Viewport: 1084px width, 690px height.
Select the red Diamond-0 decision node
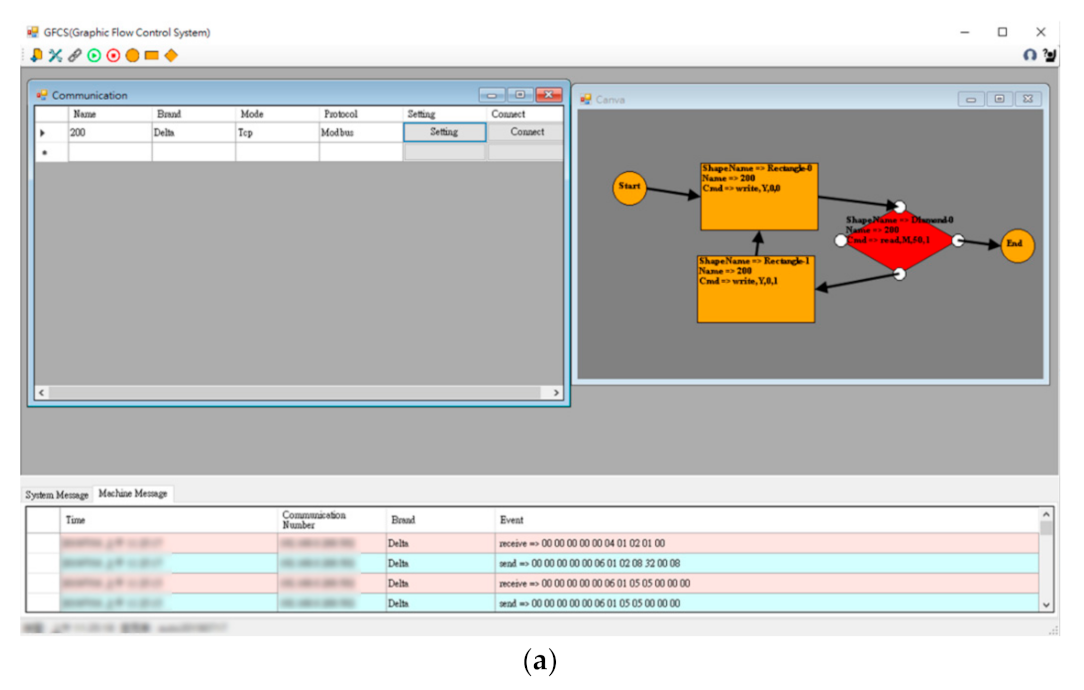click(x=899, y=241)
